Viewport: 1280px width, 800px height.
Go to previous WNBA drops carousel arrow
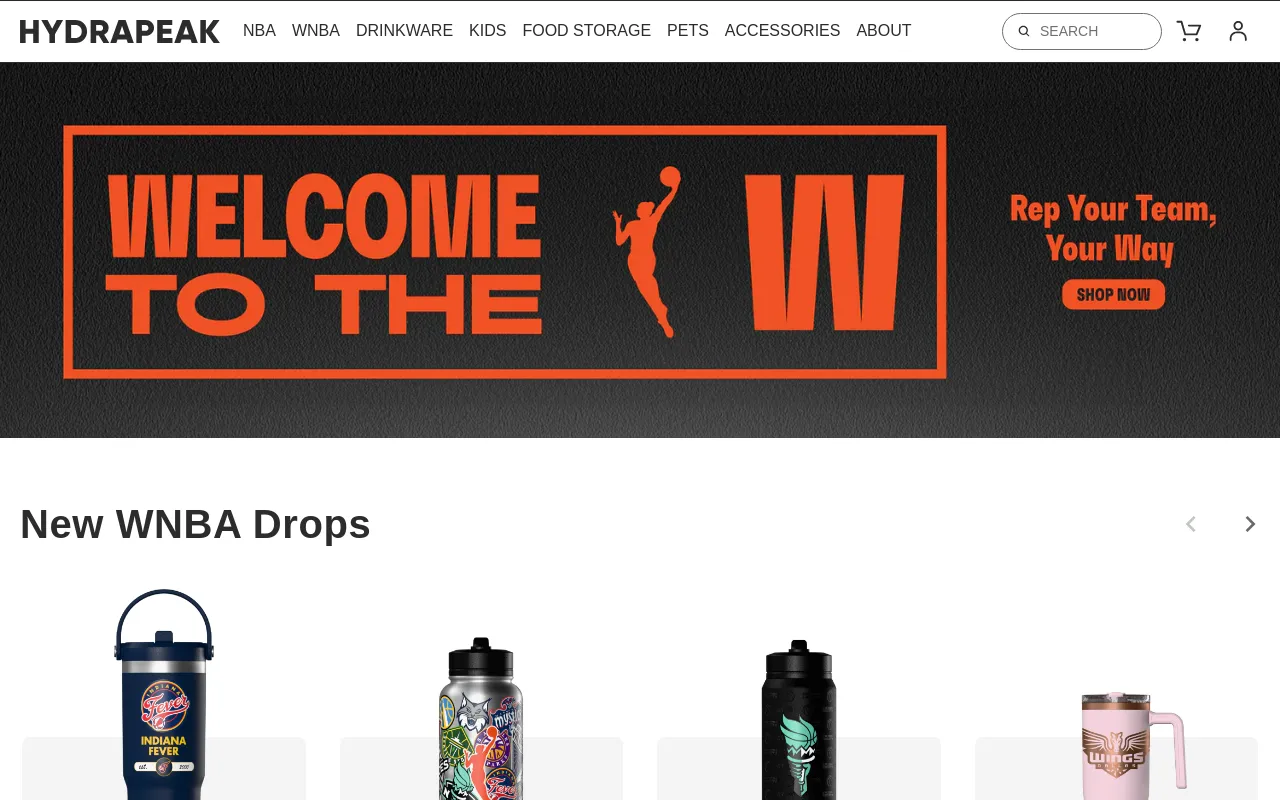point(1191,524)
